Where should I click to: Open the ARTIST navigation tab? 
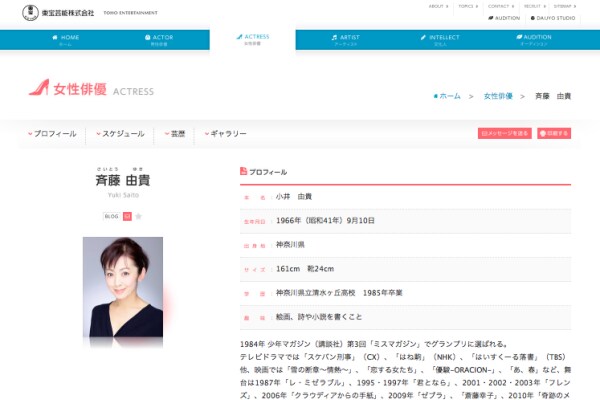coord(346,40)
